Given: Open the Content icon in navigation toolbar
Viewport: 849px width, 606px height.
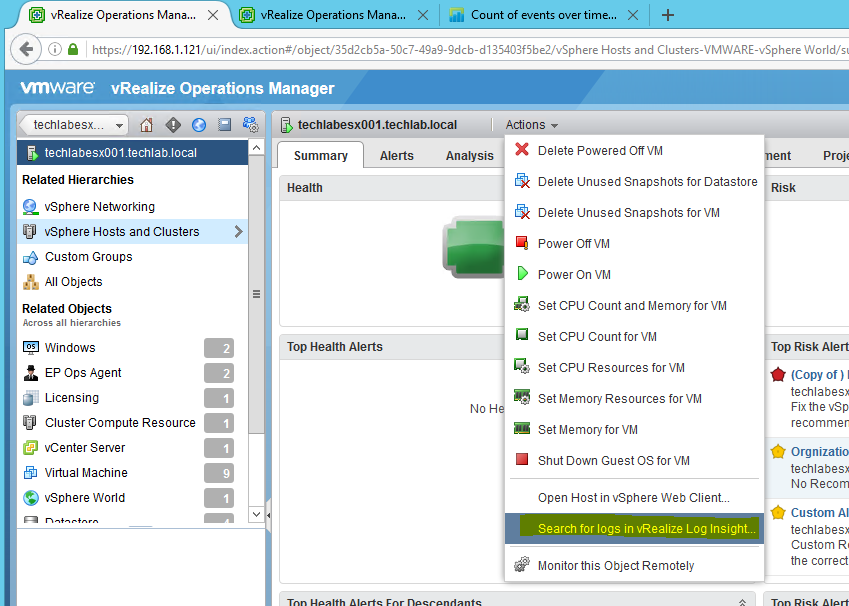Looking at the screenshot, I should pyautogui.click(x=225, y=125).
